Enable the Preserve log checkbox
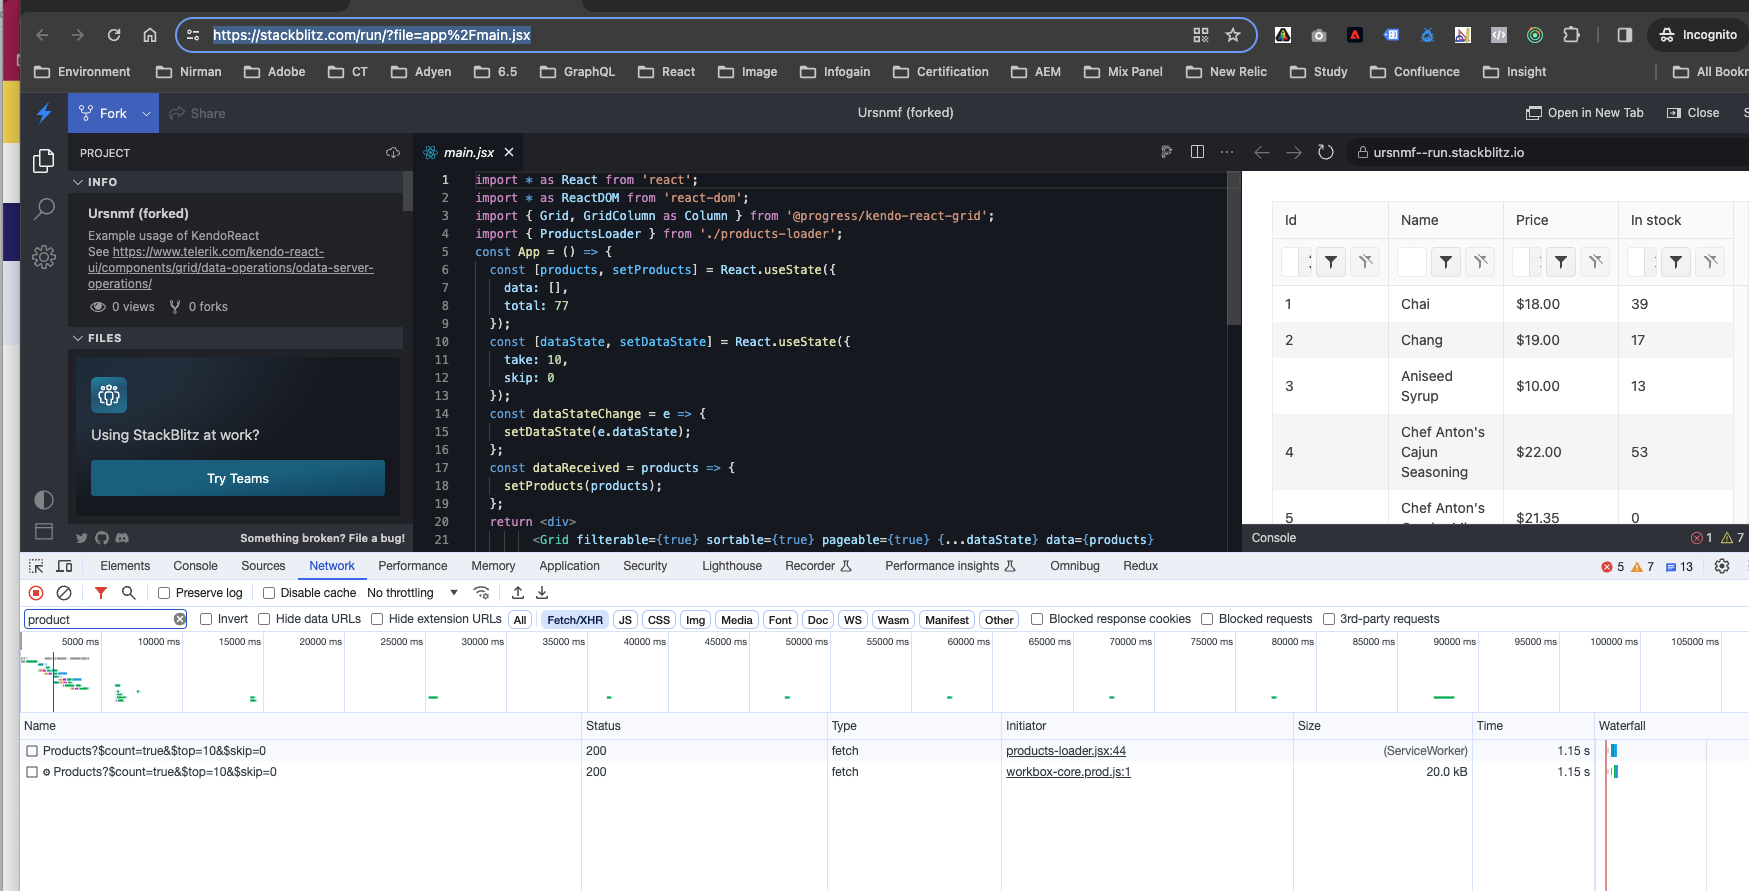 (165, 593)
